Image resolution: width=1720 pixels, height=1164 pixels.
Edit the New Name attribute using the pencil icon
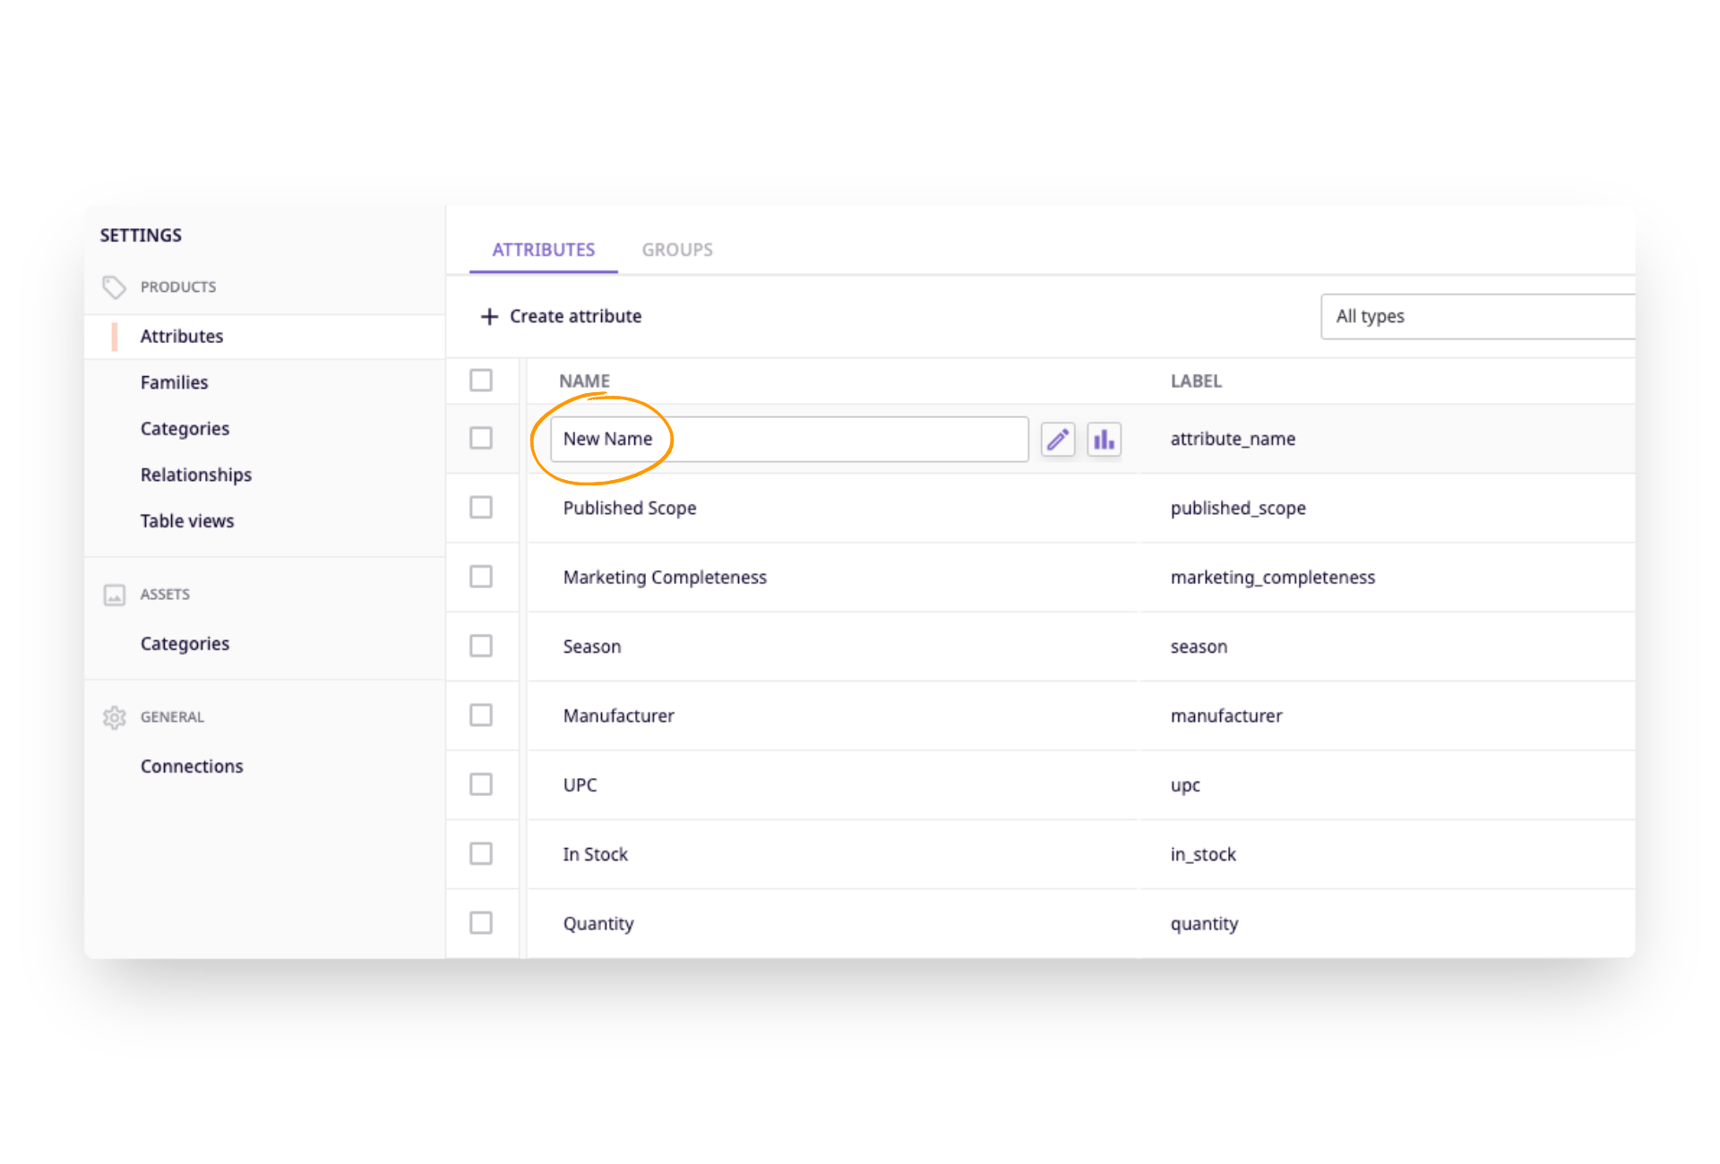click(x=1057, y=439)
